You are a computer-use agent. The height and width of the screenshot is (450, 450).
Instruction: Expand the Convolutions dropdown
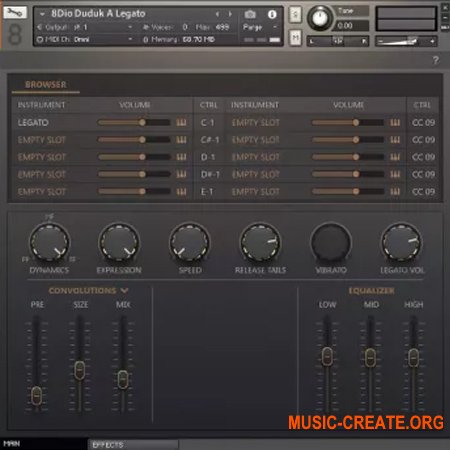[x=124, y=291]
